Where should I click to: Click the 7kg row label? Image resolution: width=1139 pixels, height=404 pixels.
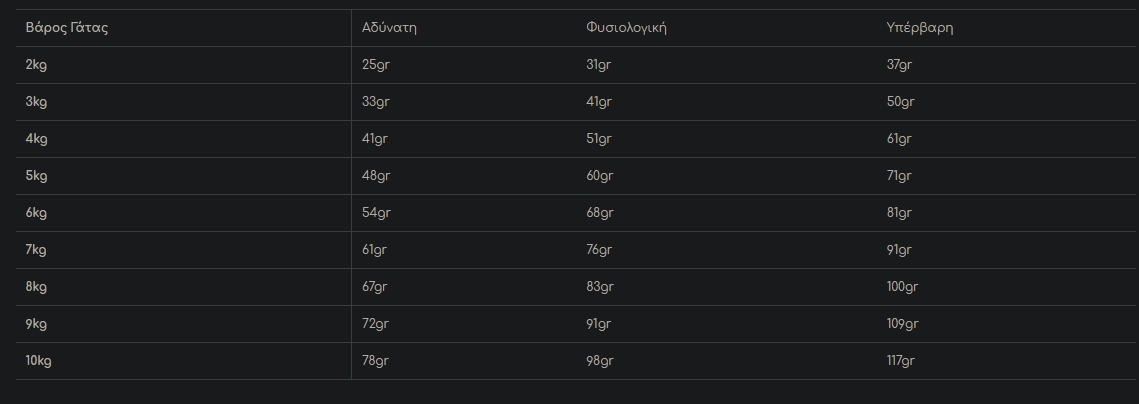click(37, 250)
